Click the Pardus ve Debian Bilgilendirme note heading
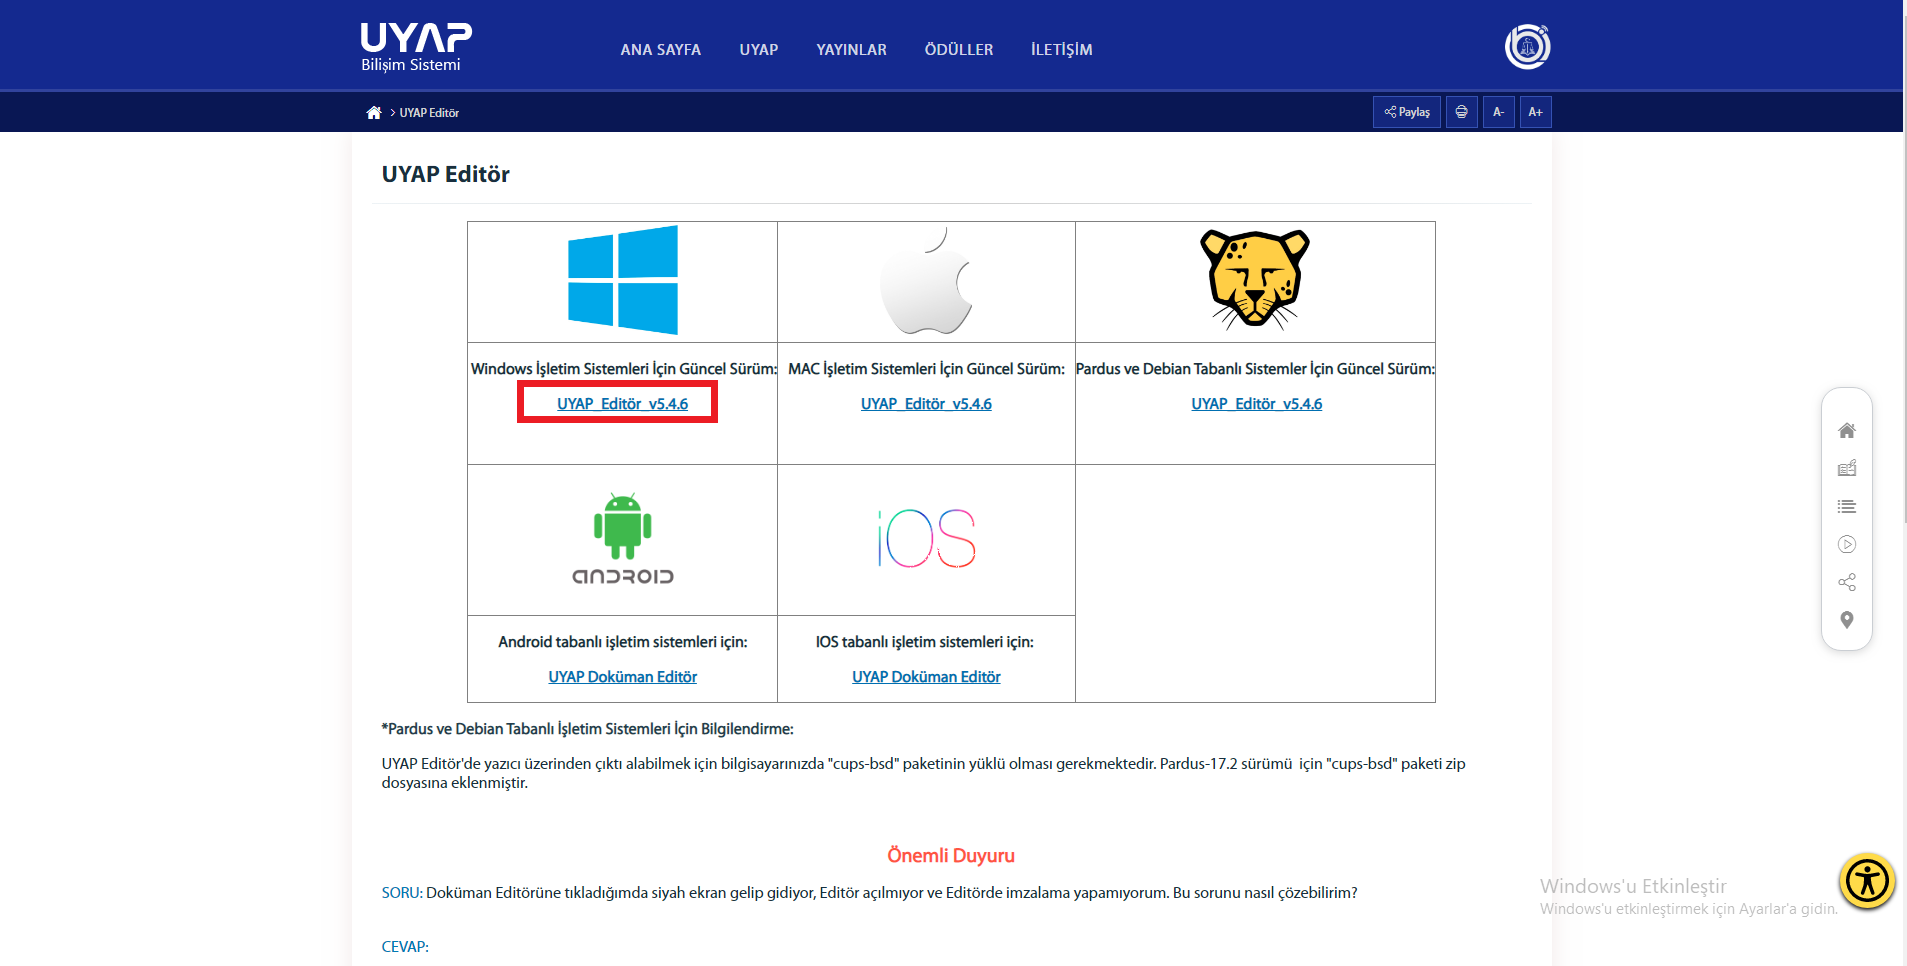The height and width of the screenshot is (966, 1907). [587, 729]
